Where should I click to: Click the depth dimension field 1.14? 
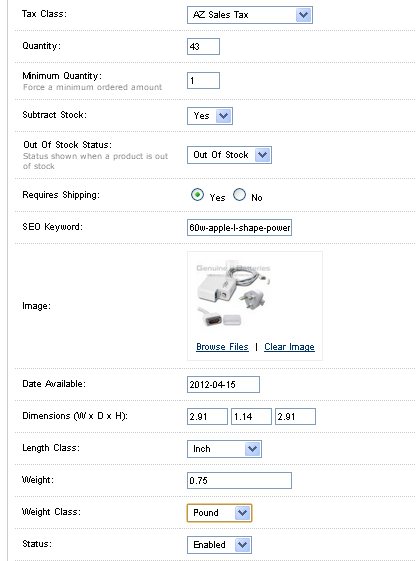(251, 416)
